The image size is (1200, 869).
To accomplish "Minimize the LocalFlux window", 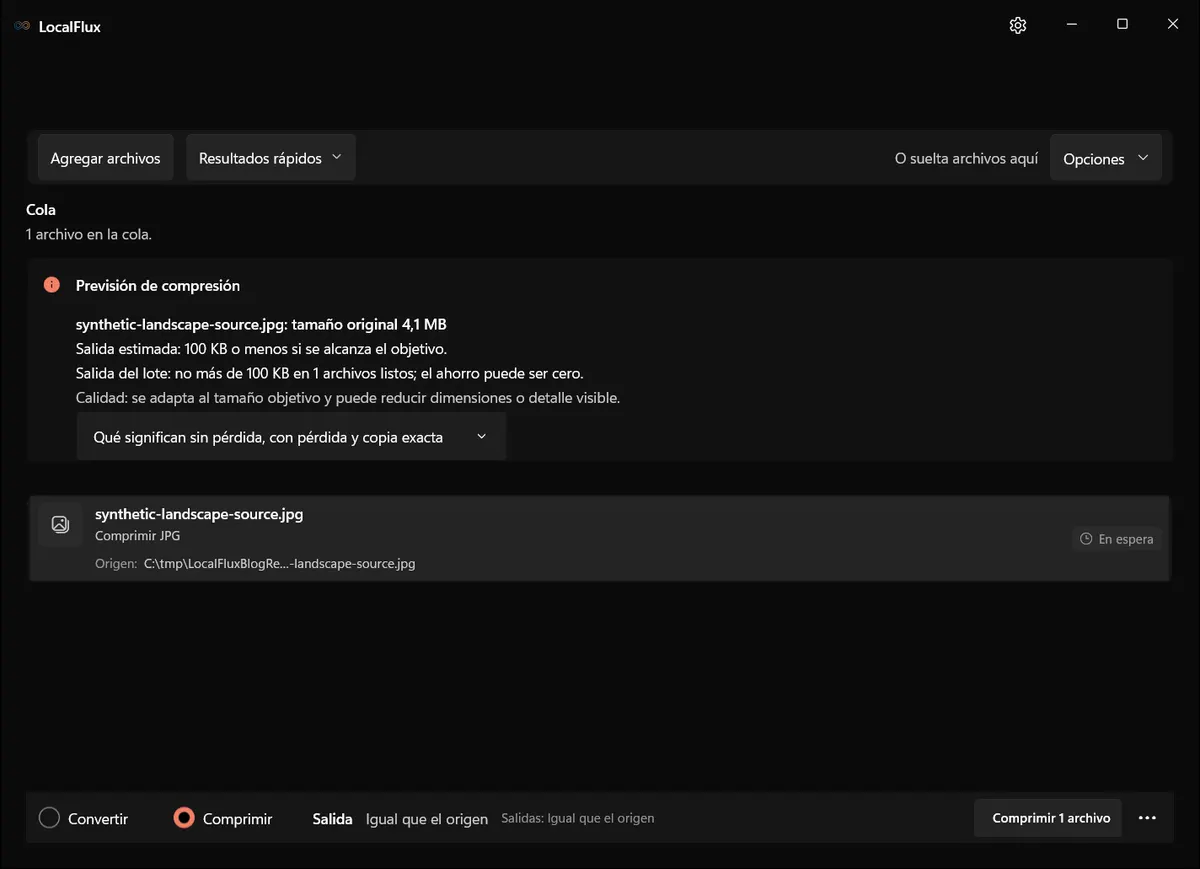I will pos(1071,25).
